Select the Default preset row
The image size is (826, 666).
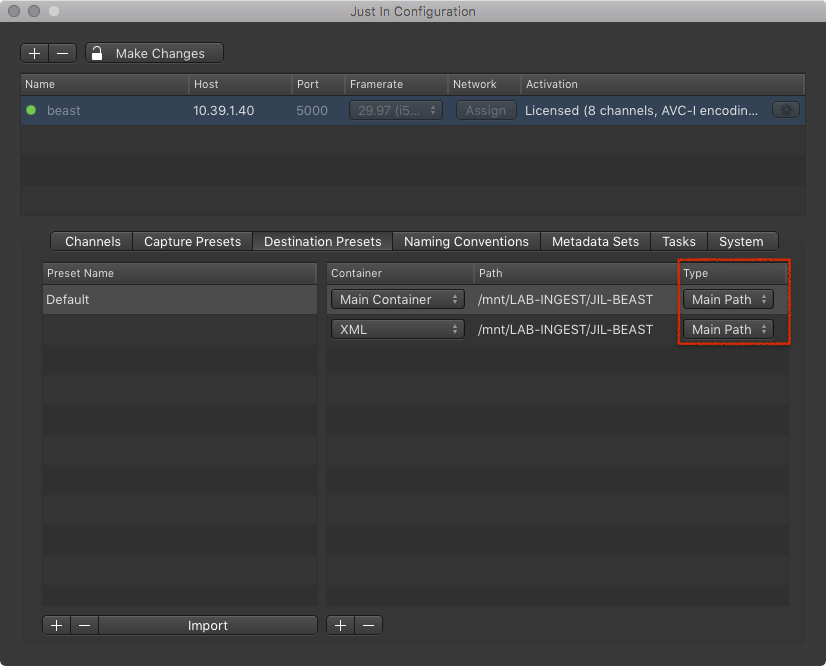180,299
